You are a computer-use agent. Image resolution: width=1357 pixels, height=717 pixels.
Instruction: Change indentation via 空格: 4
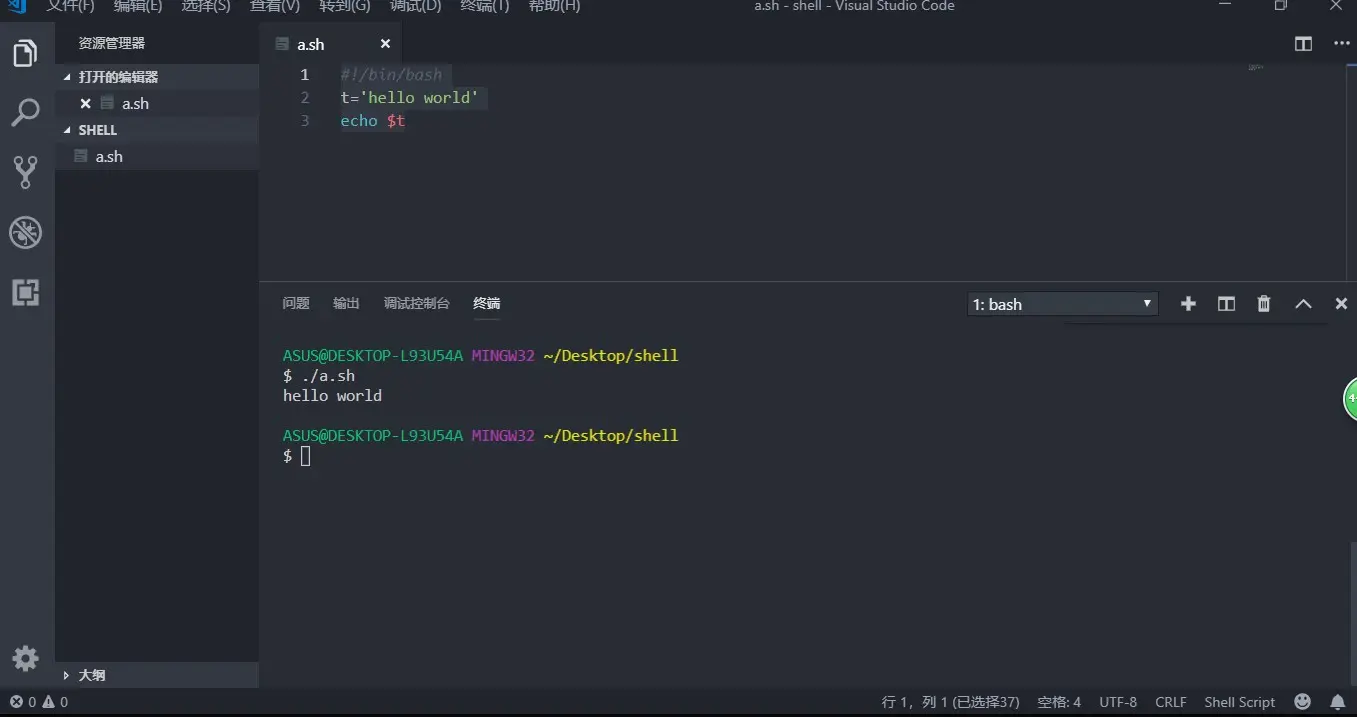(1059, 702)
